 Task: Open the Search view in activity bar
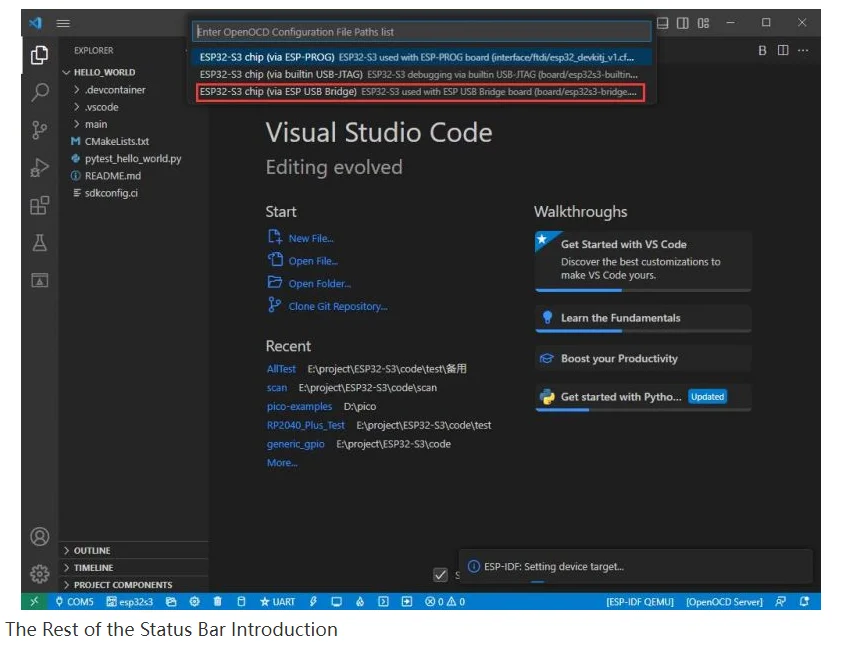[x=40, y=92]
